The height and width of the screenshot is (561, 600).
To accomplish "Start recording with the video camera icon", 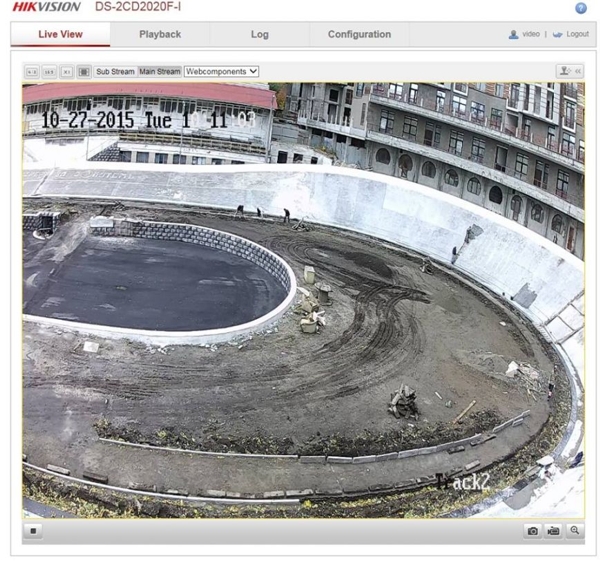I will (x=553, y=531).
